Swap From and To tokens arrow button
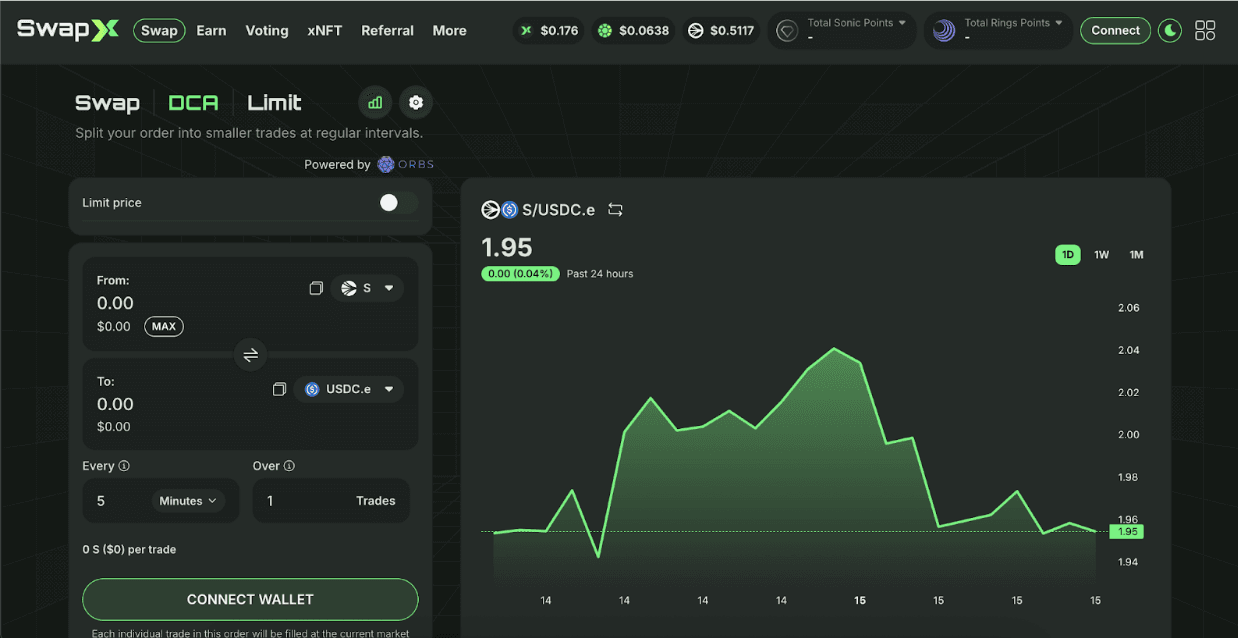The width and height of the screenshot is (1238, 638). 250,354
